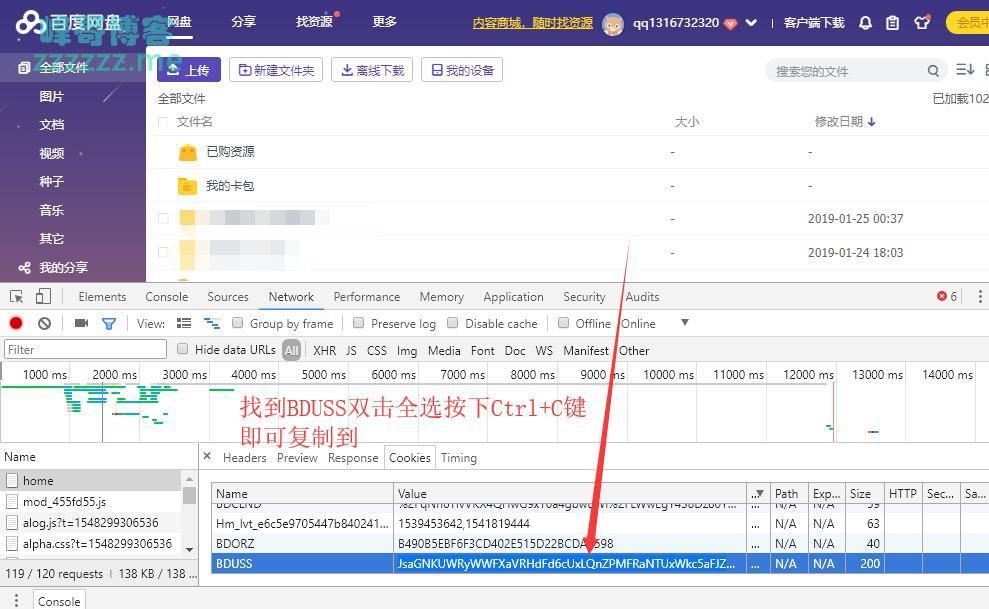Select 图片 in the sidebar
The image size is (989, 609).
click(x=52, y=96)
